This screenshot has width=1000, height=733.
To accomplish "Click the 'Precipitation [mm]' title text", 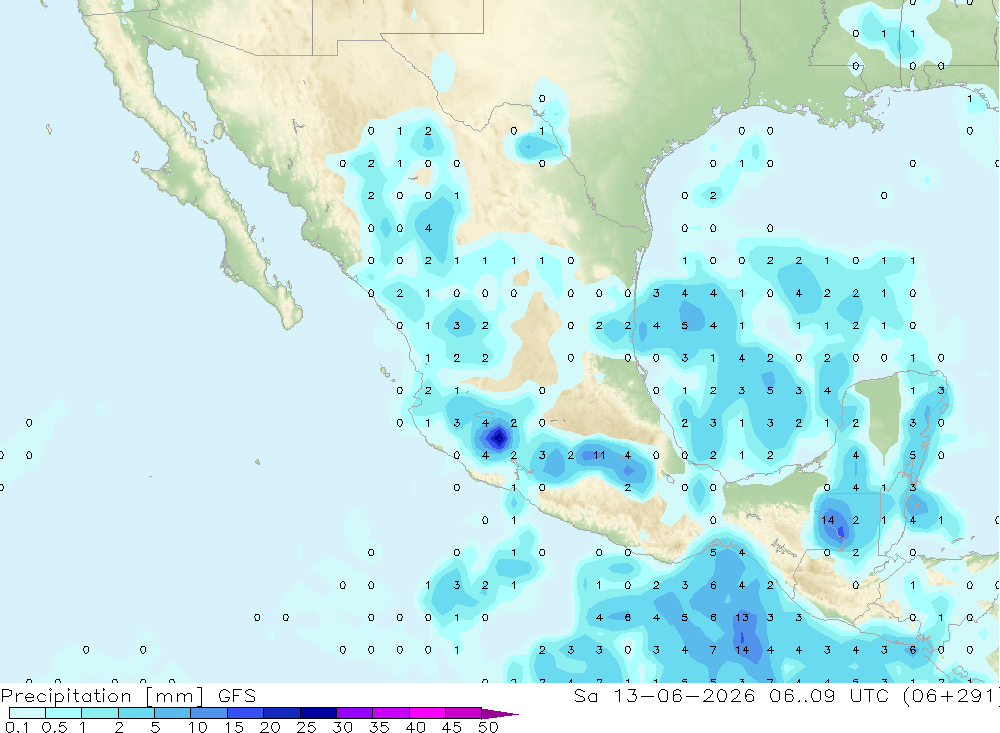I will point(102,696).
